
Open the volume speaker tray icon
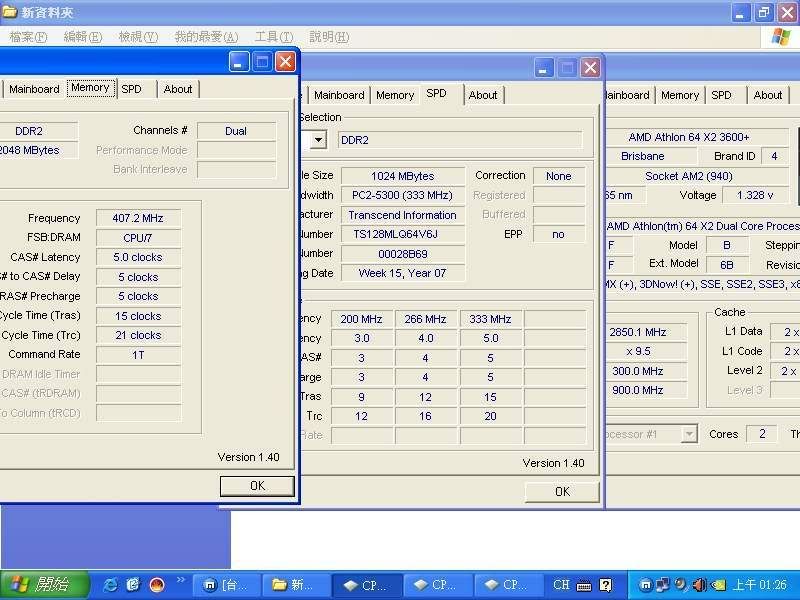coord(699,585)
